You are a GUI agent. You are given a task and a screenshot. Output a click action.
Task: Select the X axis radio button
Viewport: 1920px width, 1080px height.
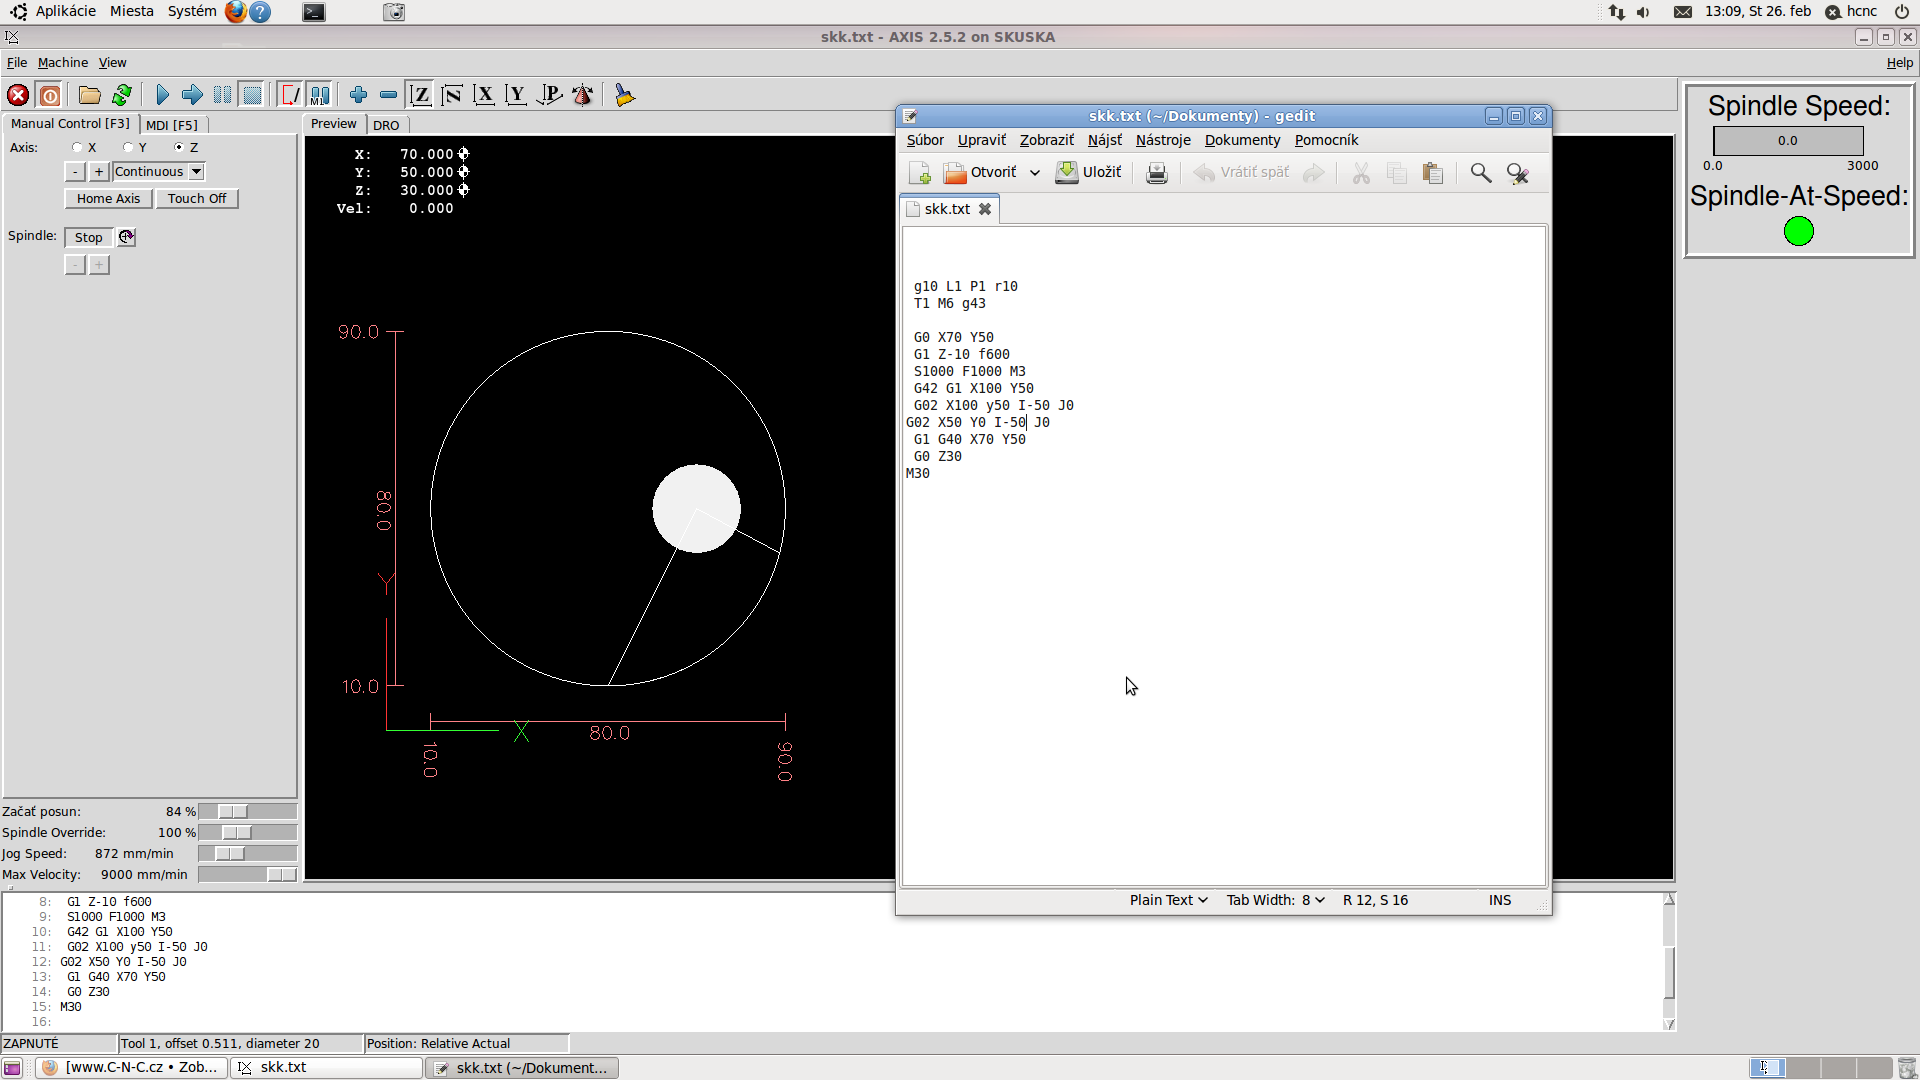pos(77,147)
